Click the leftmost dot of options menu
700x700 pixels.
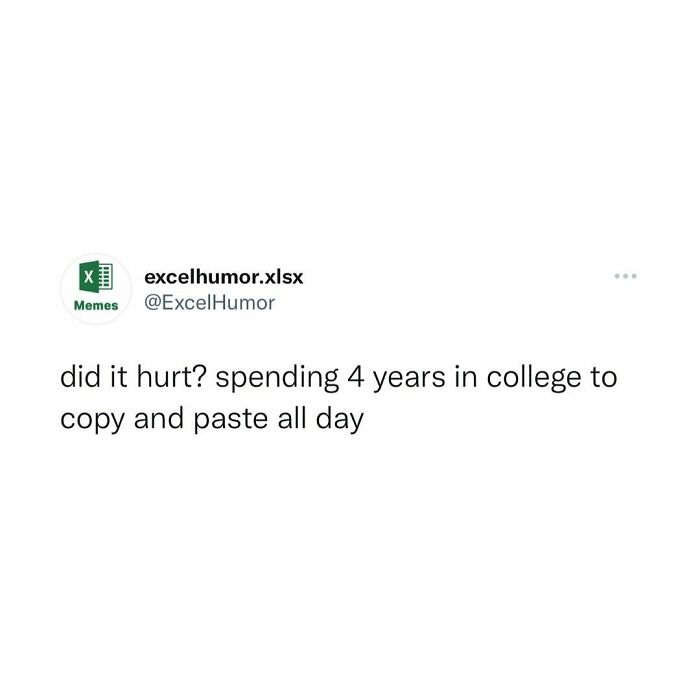pos(617,276)
